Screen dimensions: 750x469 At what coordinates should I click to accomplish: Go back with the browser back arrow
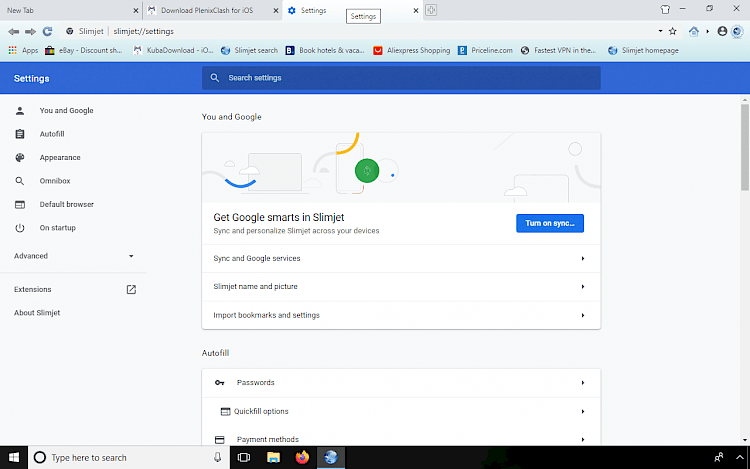pyautogui.click(x=13, y=32)
